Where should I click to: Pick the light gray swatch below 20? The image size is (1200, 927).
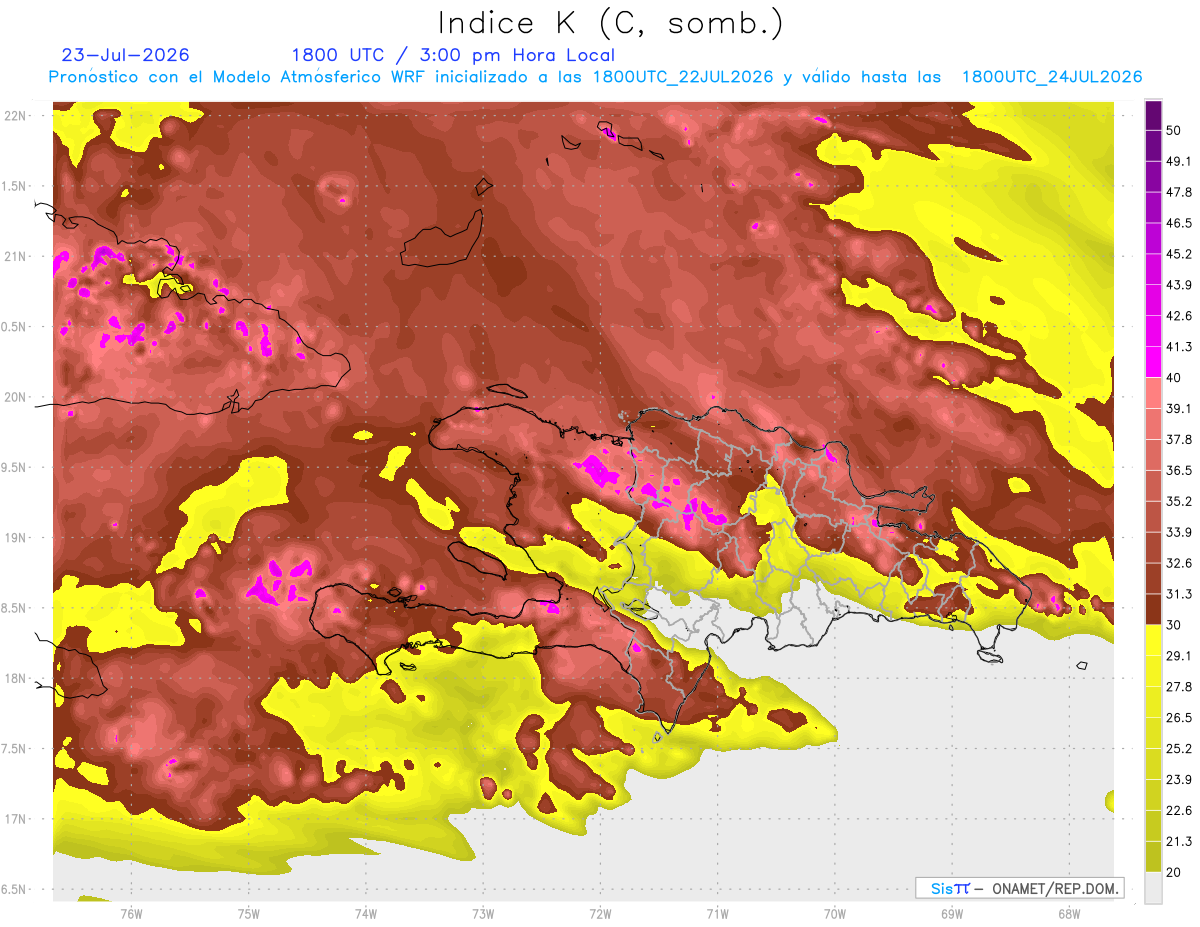1153,888
